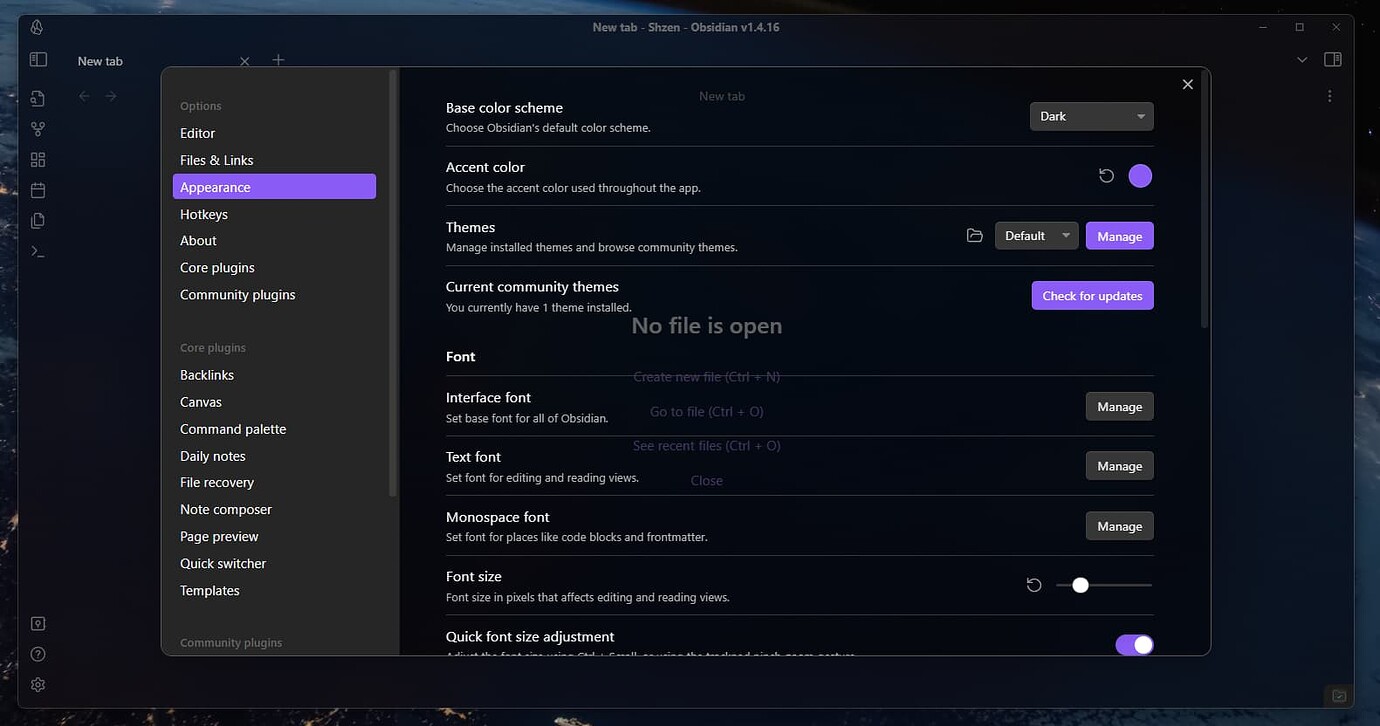
Task: Open Obsidian help via the question mark icon
Action: [37, 653]
